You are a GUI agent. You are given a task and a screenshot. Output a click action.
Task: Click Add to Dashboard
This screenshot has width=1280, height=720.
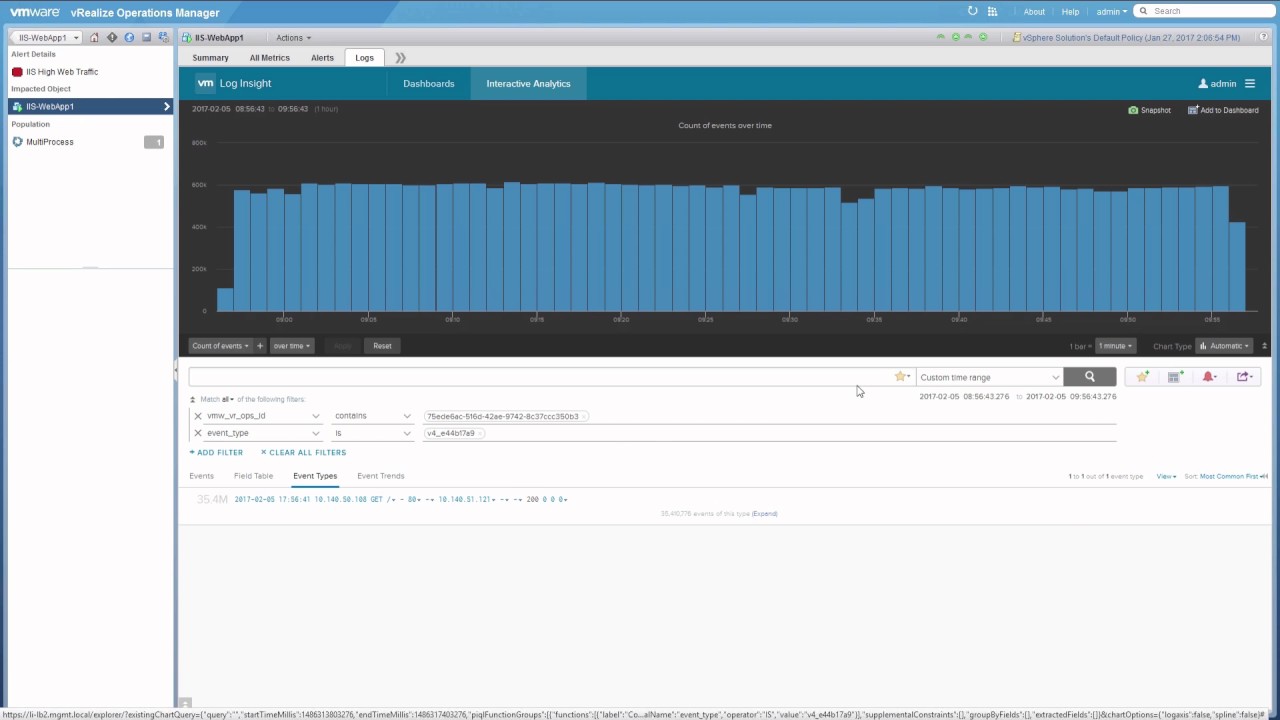1223,110
